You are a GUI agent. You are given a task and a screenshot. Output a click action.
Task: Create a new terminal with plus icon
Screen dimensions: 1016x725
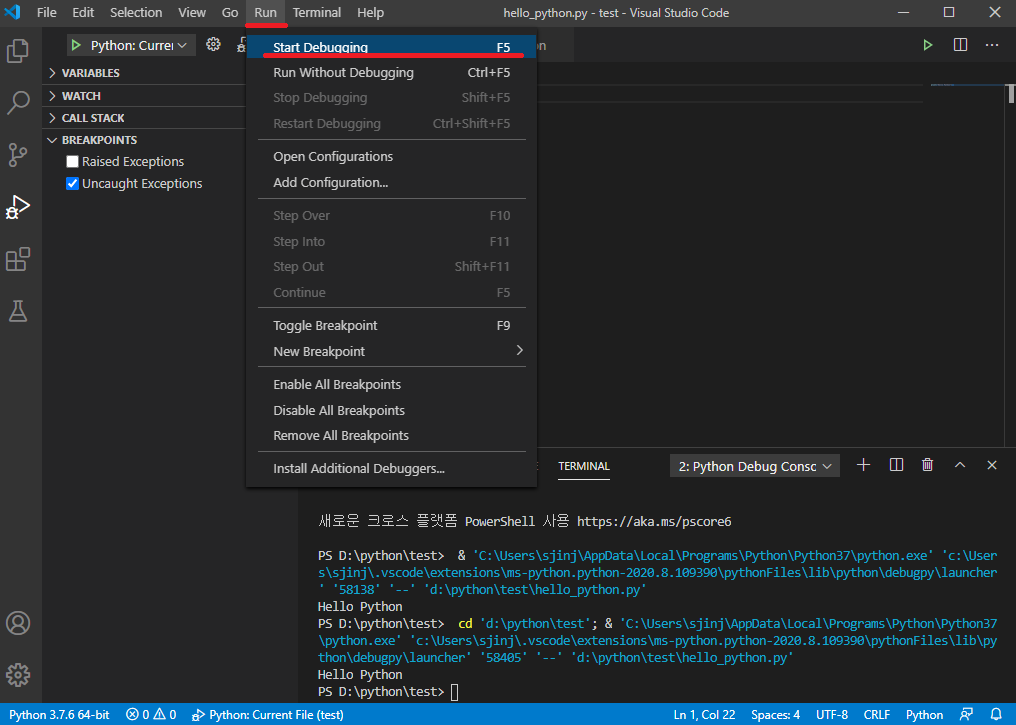pos(863,465)
